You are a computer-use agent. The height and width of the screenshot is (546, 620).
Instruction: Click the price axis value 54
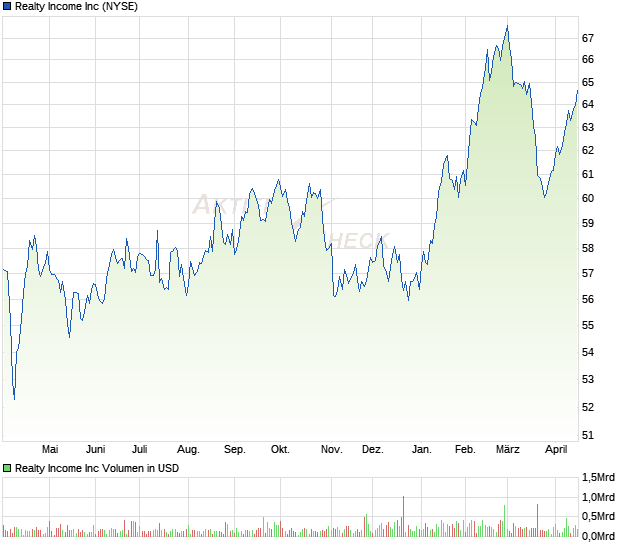pyautogui.click(x=588, y=352)
